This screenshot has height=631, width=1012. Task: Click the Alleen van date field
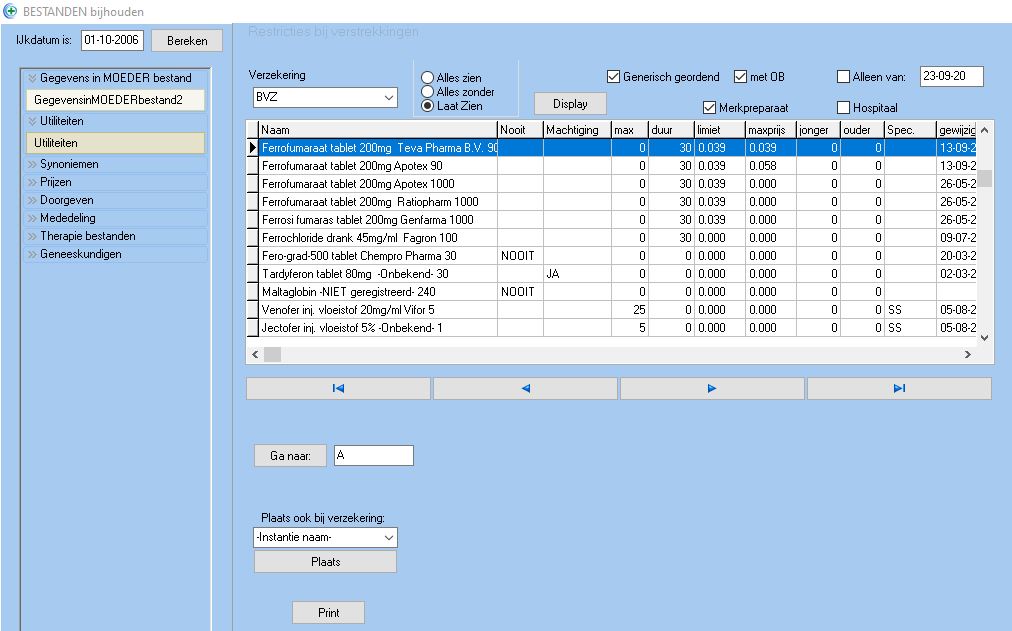(951, 76)
